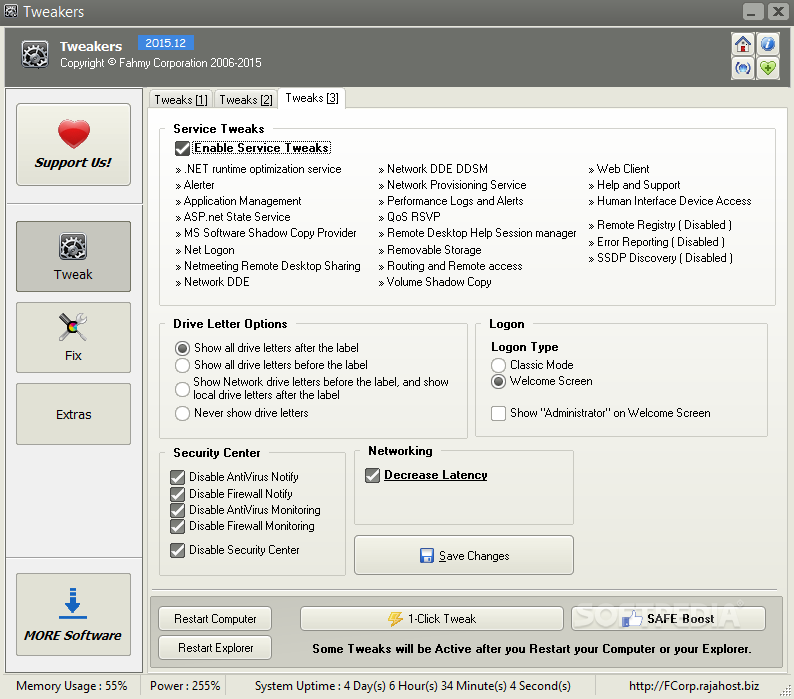Open the Tweak gear section

point(73,256)
